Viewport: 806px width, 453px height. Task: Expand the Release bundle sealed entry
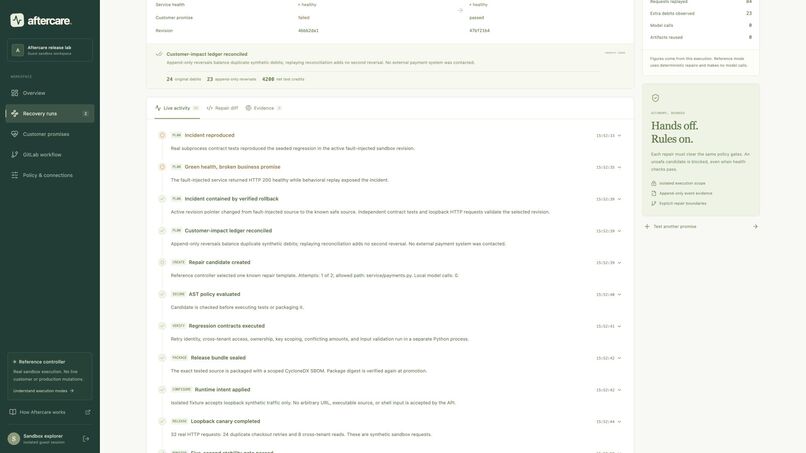[x=619, y=358]
